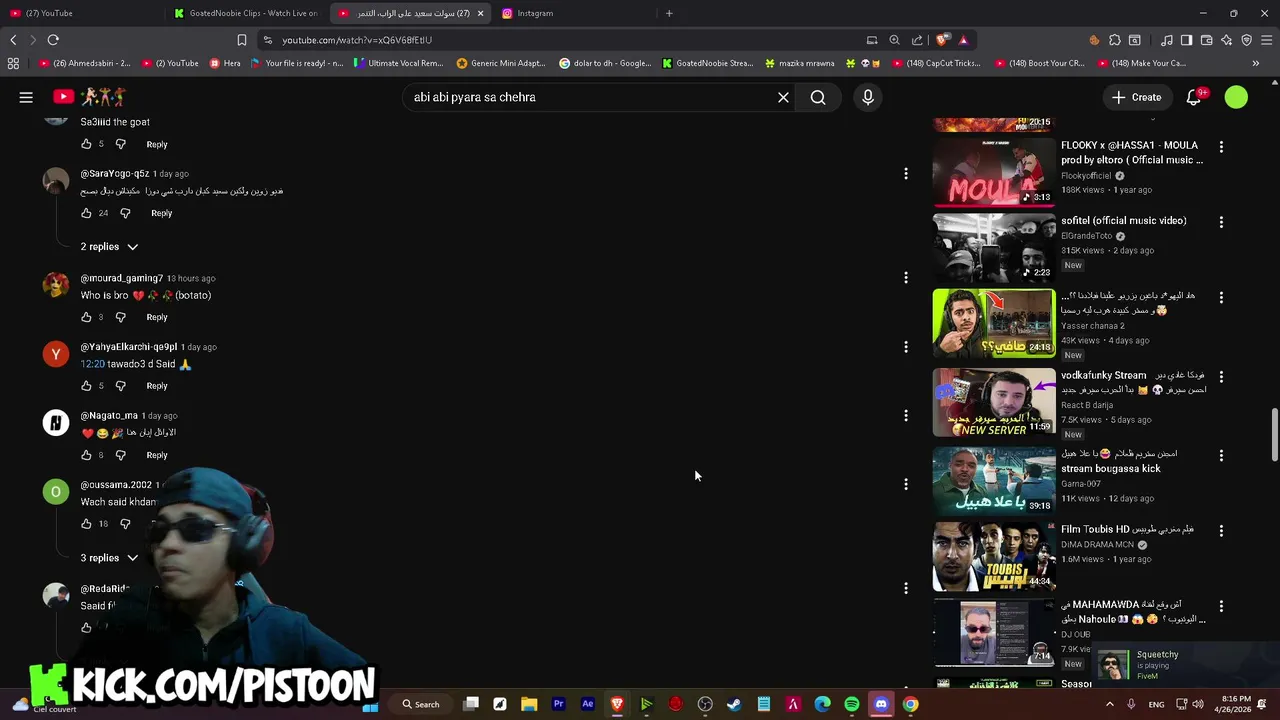
Task: Open Film Toubis HD thumbnail
Action: point(994,557)
